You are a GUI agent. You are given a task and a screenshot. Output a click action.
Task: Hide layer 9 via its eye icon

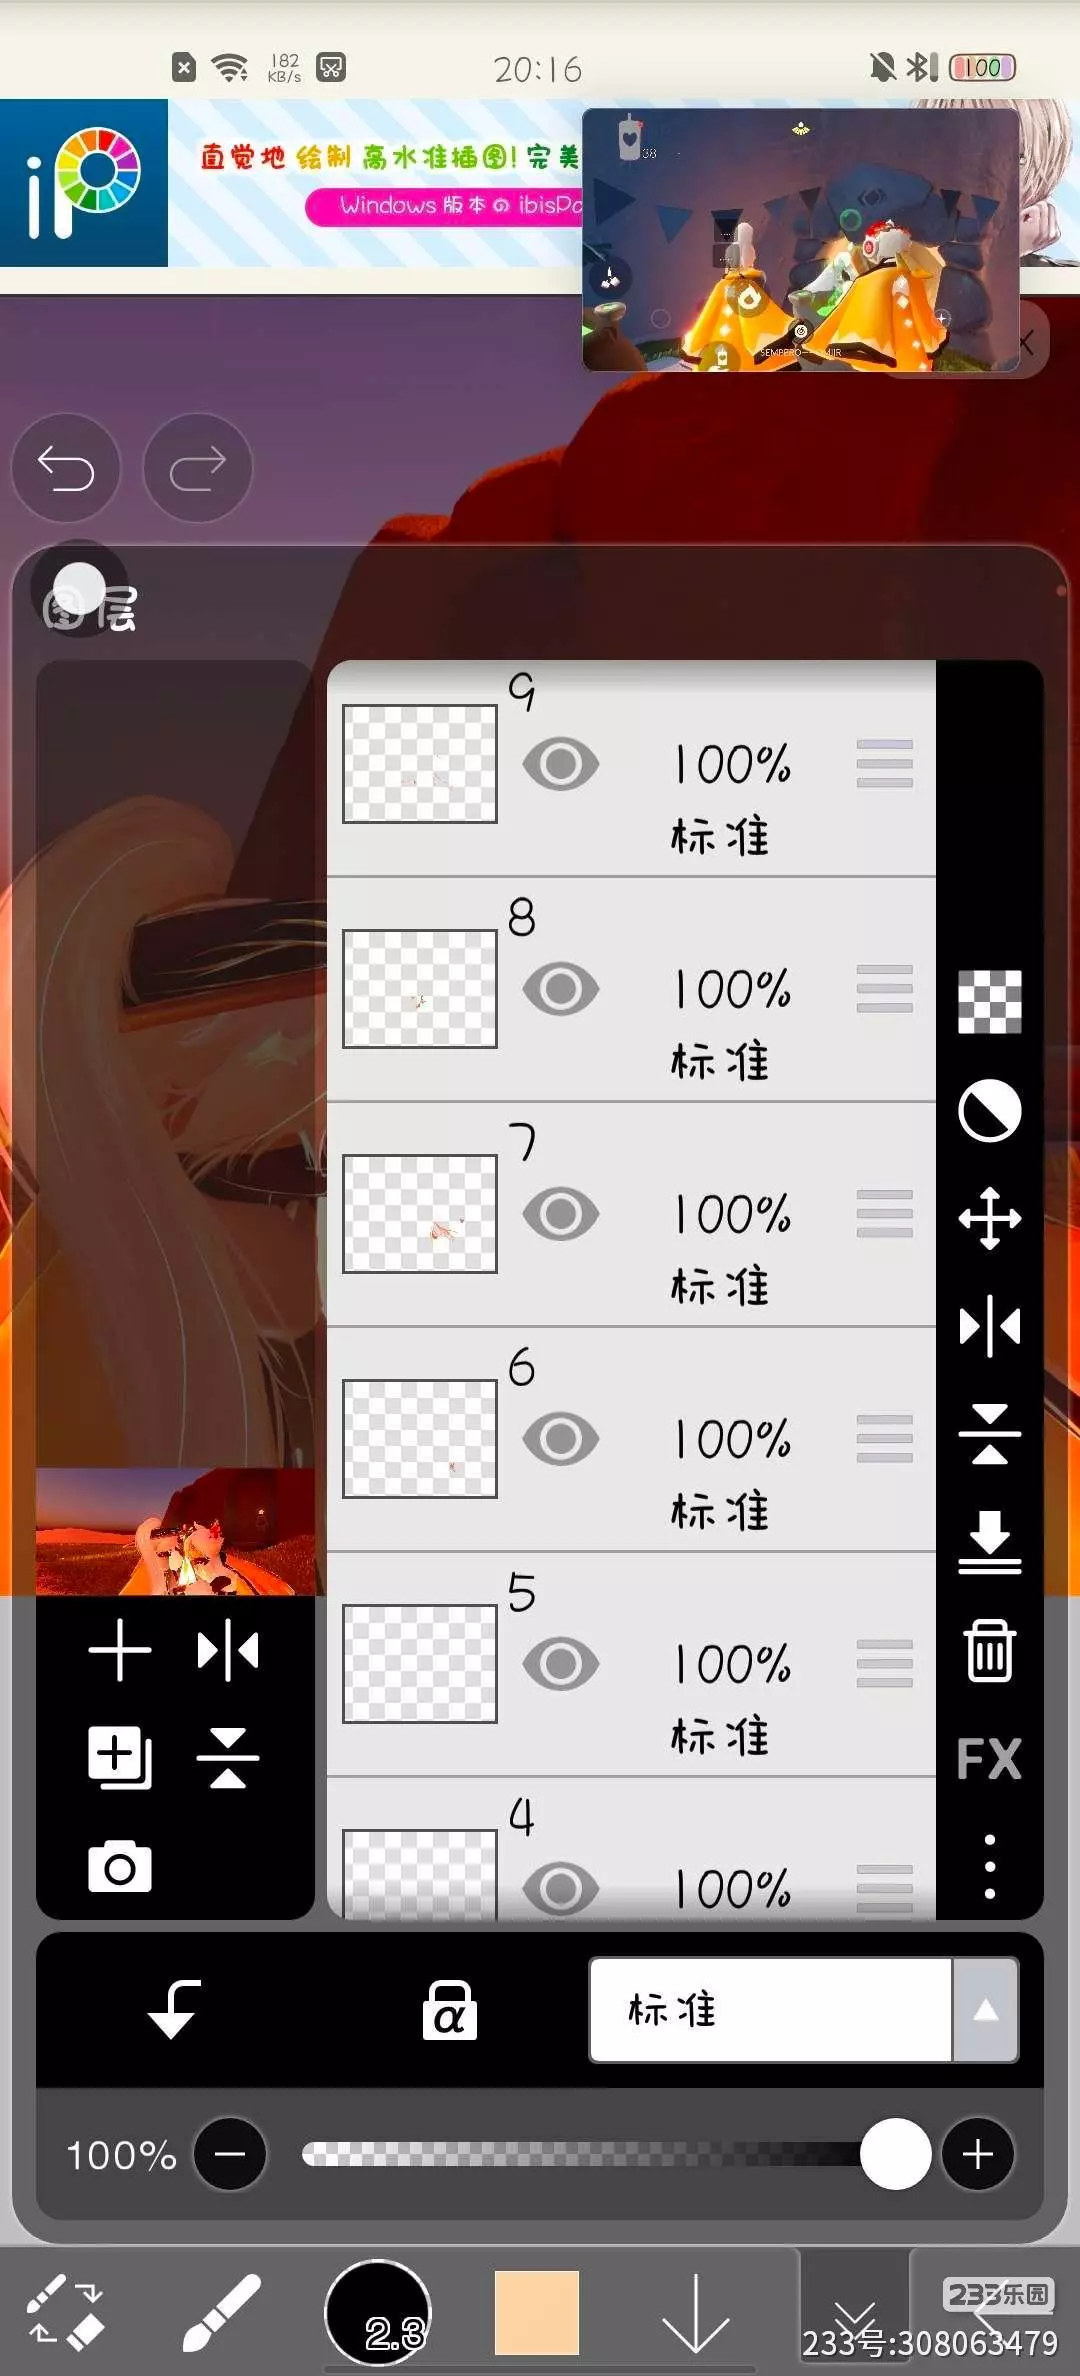pos(561,764)
